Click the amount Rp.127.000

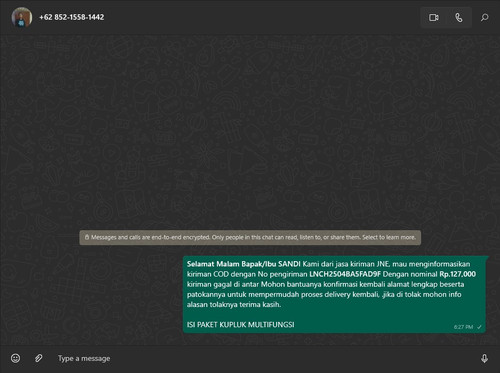458,274
